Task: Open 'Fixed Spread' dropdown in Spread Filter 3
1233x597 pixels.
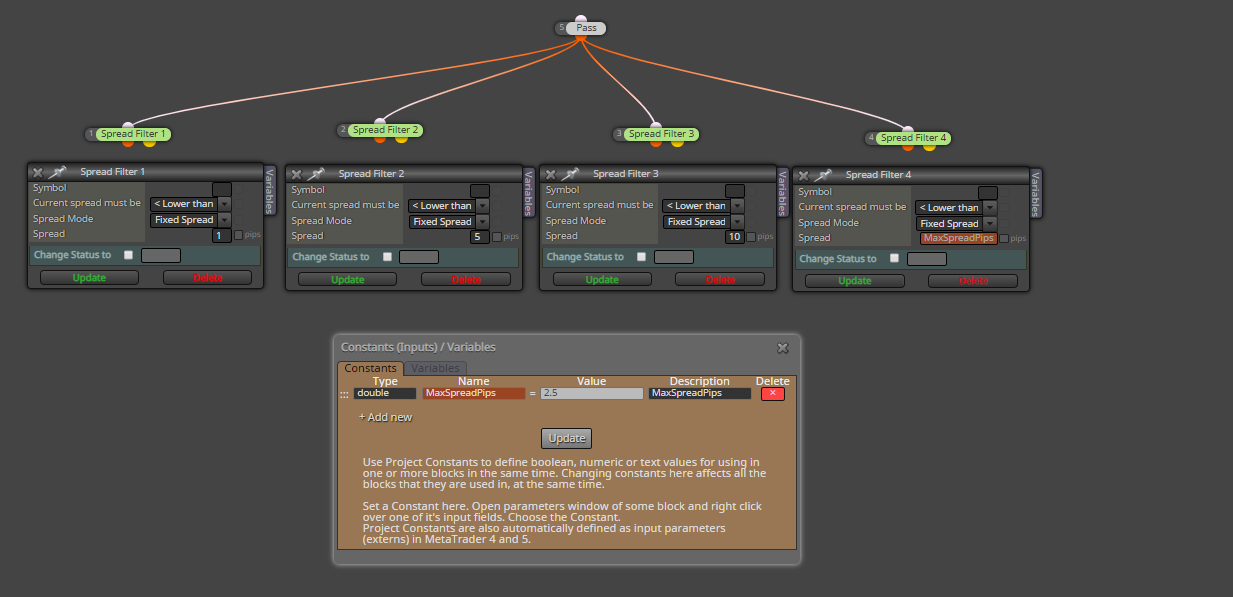Action: pos(703,222)
